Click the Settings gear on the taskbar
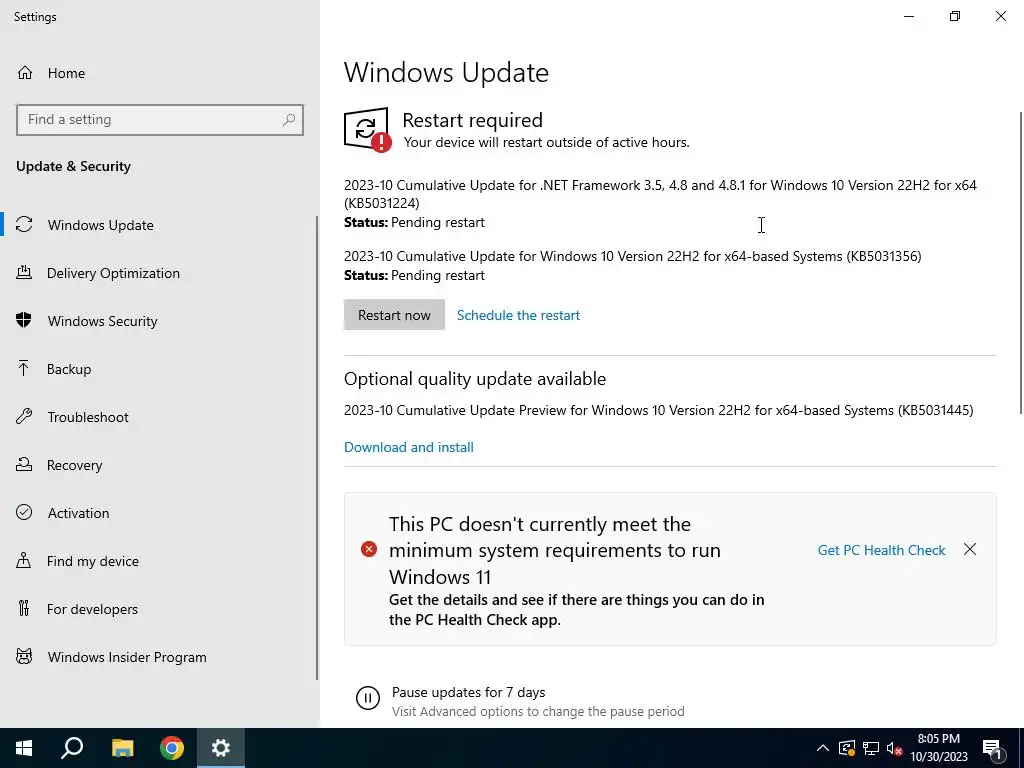This screenshot has width=1024, height=768. click(x=221, y=748)
